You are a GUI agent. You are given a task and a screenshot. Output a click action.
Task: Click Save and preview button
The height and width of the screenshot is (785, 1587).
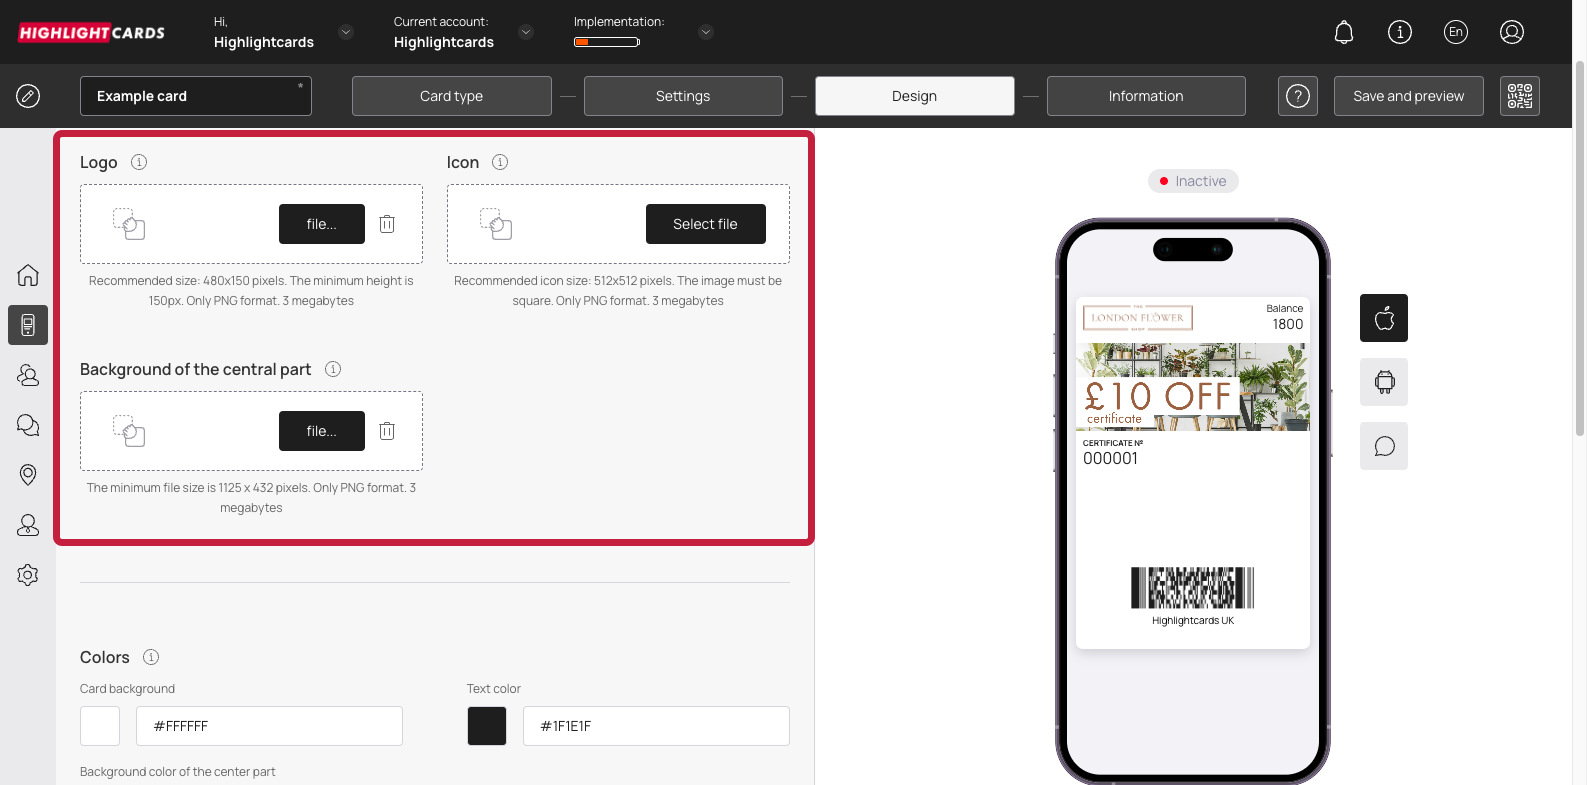click(1408, 96)
